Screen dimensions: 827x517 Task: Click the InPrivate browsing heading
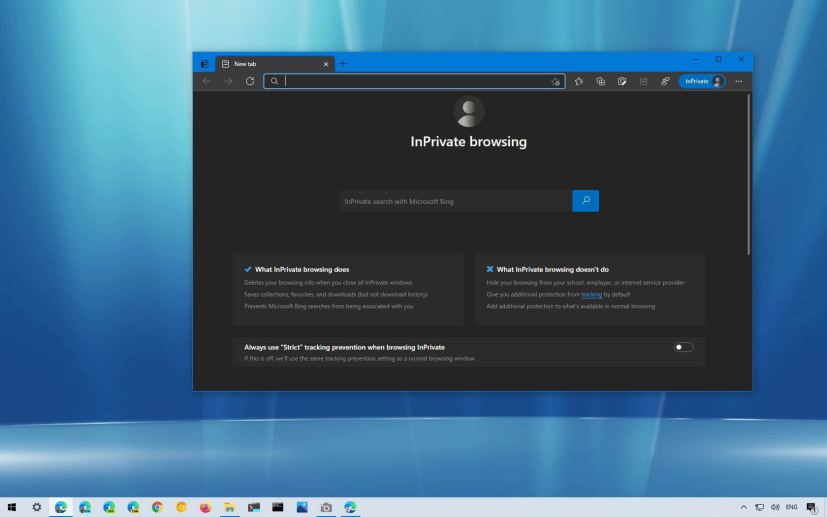[469, 141]
